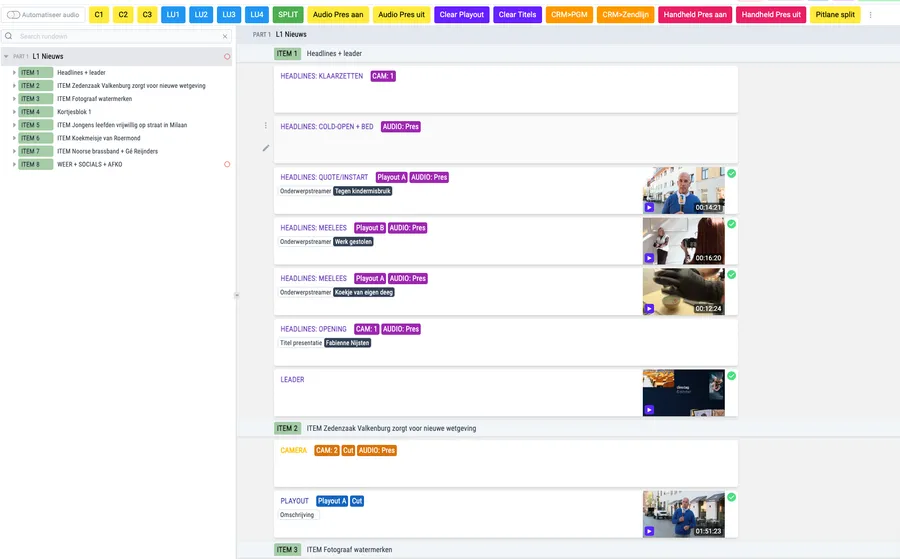Clear the rundown search with the X
Screen dimensions: 900x559
(225, 36)
